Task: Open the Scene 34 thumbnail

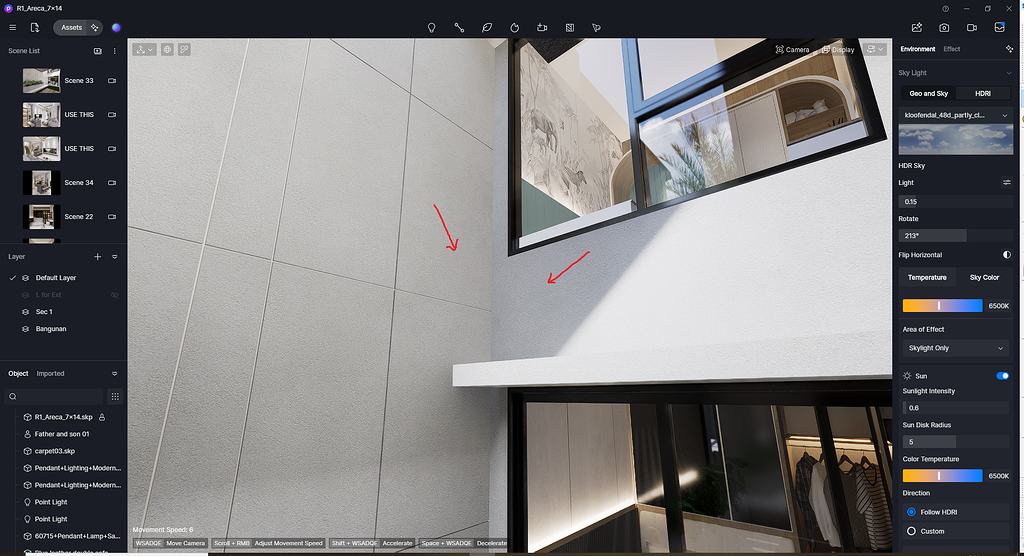Action: tap(42, 183)
